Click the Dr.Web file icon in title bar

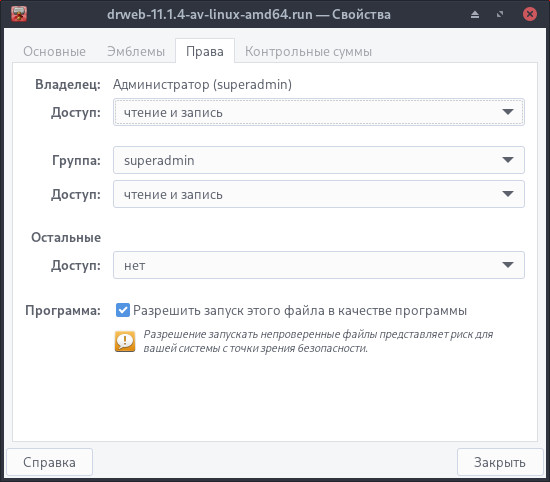pyautogui.click(x=19, y=14)
